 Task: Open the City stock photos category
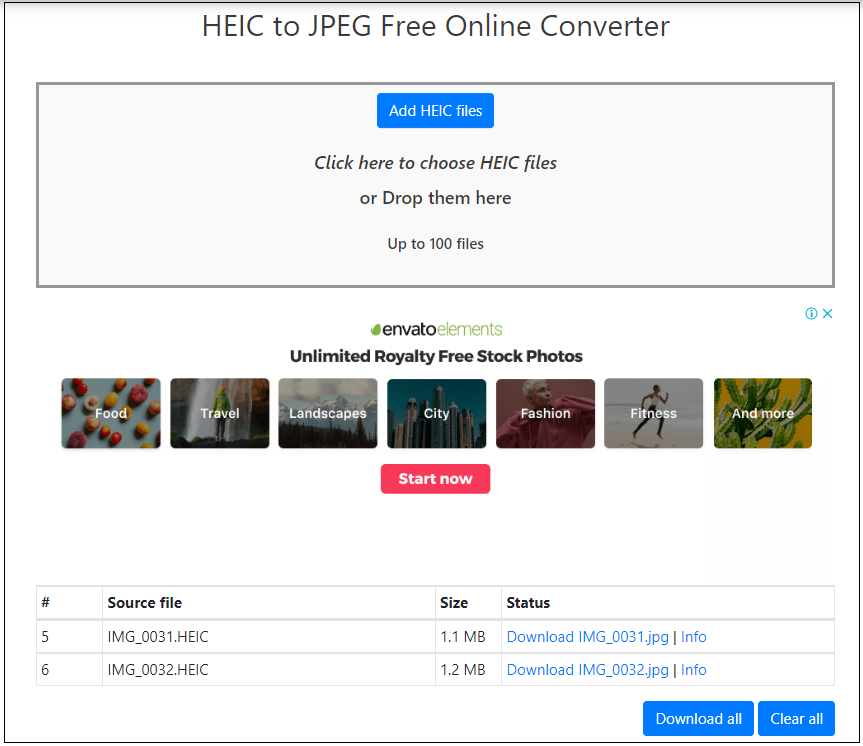pyautogui.click(x=436, y=413)
